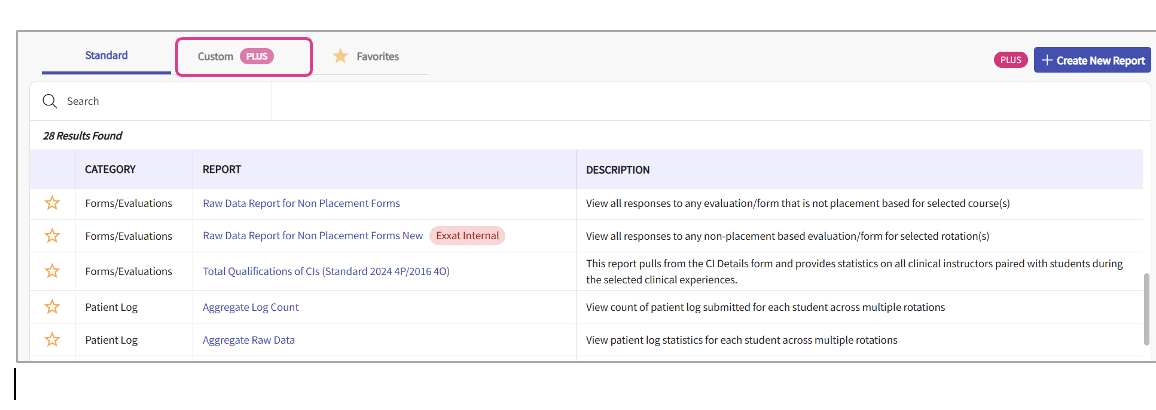1156x410 pixels.
Task: Click the PLUS badge beside Create New Report
Action: [x=1011, y=60]
